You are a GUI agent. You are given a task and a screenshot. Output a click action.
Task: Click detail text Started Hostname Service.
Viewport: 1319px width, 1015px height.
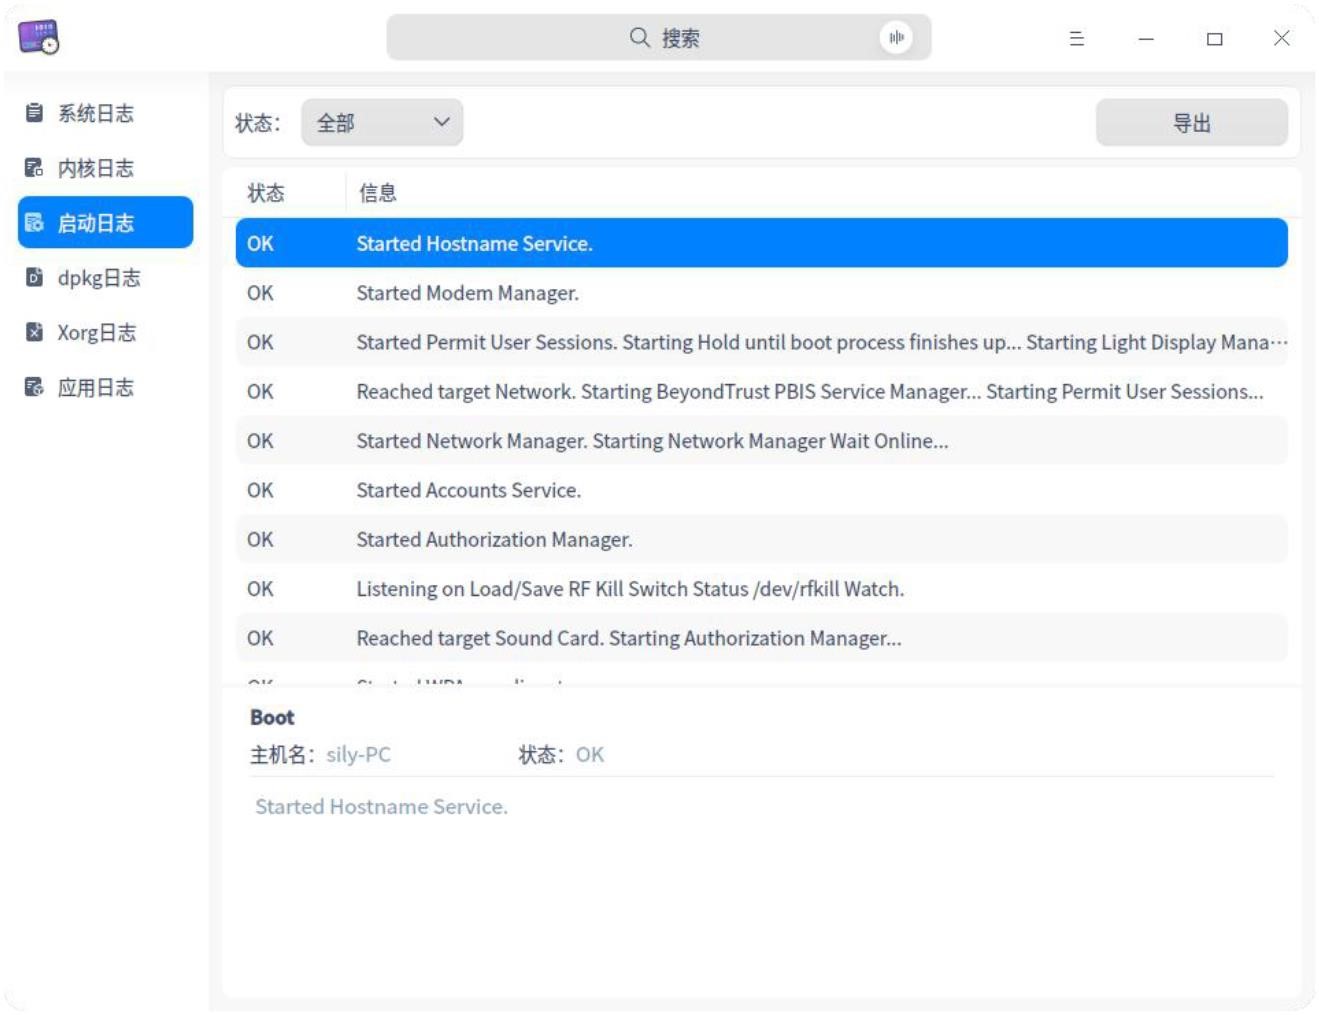click(381, 806)
